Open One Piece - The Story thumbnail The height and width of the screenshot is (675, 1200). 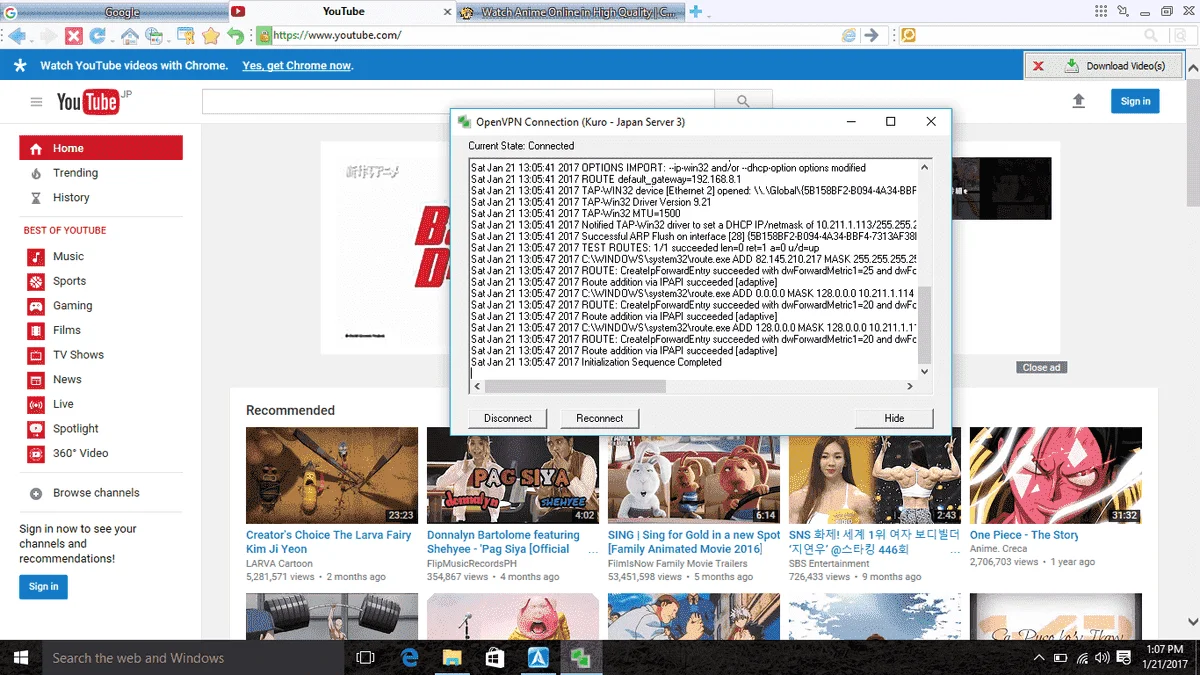pyautogui.click(x=1056, y=475)
